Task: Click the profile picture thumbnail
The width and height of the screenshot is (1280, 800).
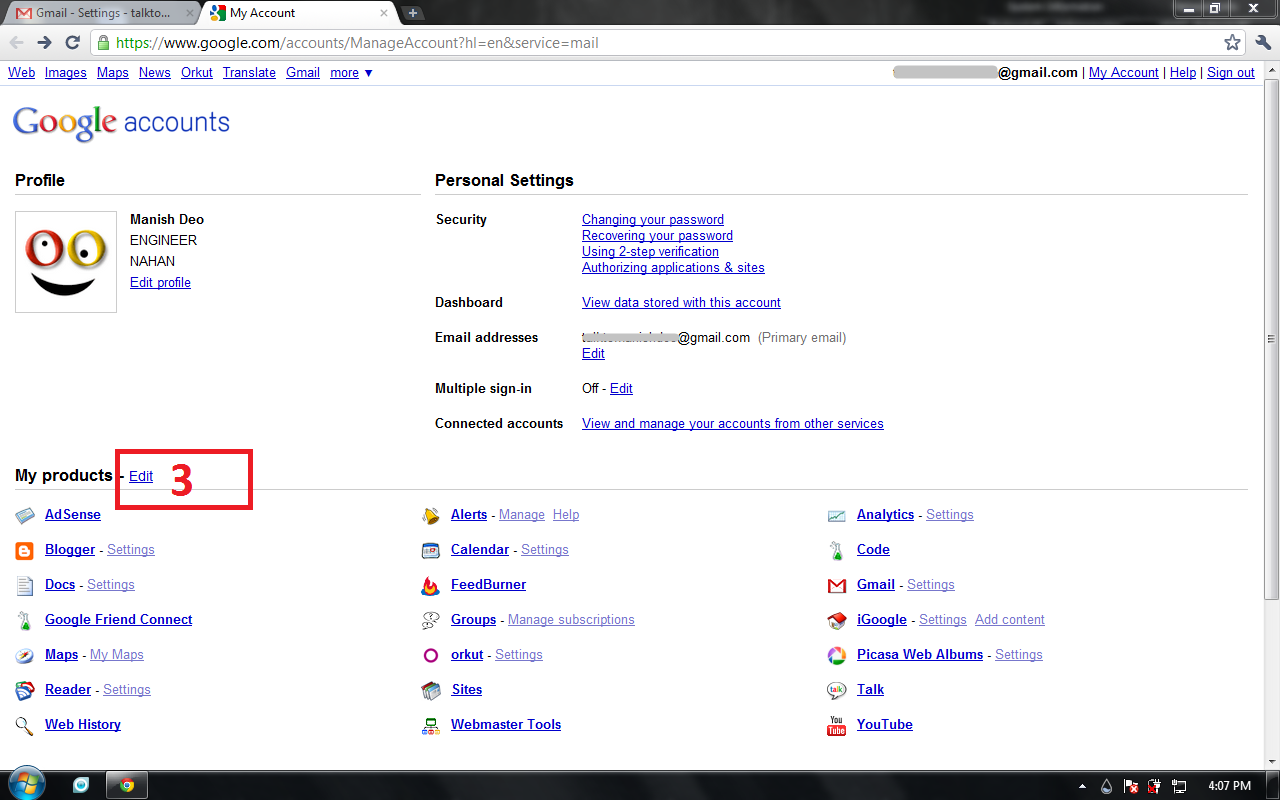Action: [x=66, y=262]
